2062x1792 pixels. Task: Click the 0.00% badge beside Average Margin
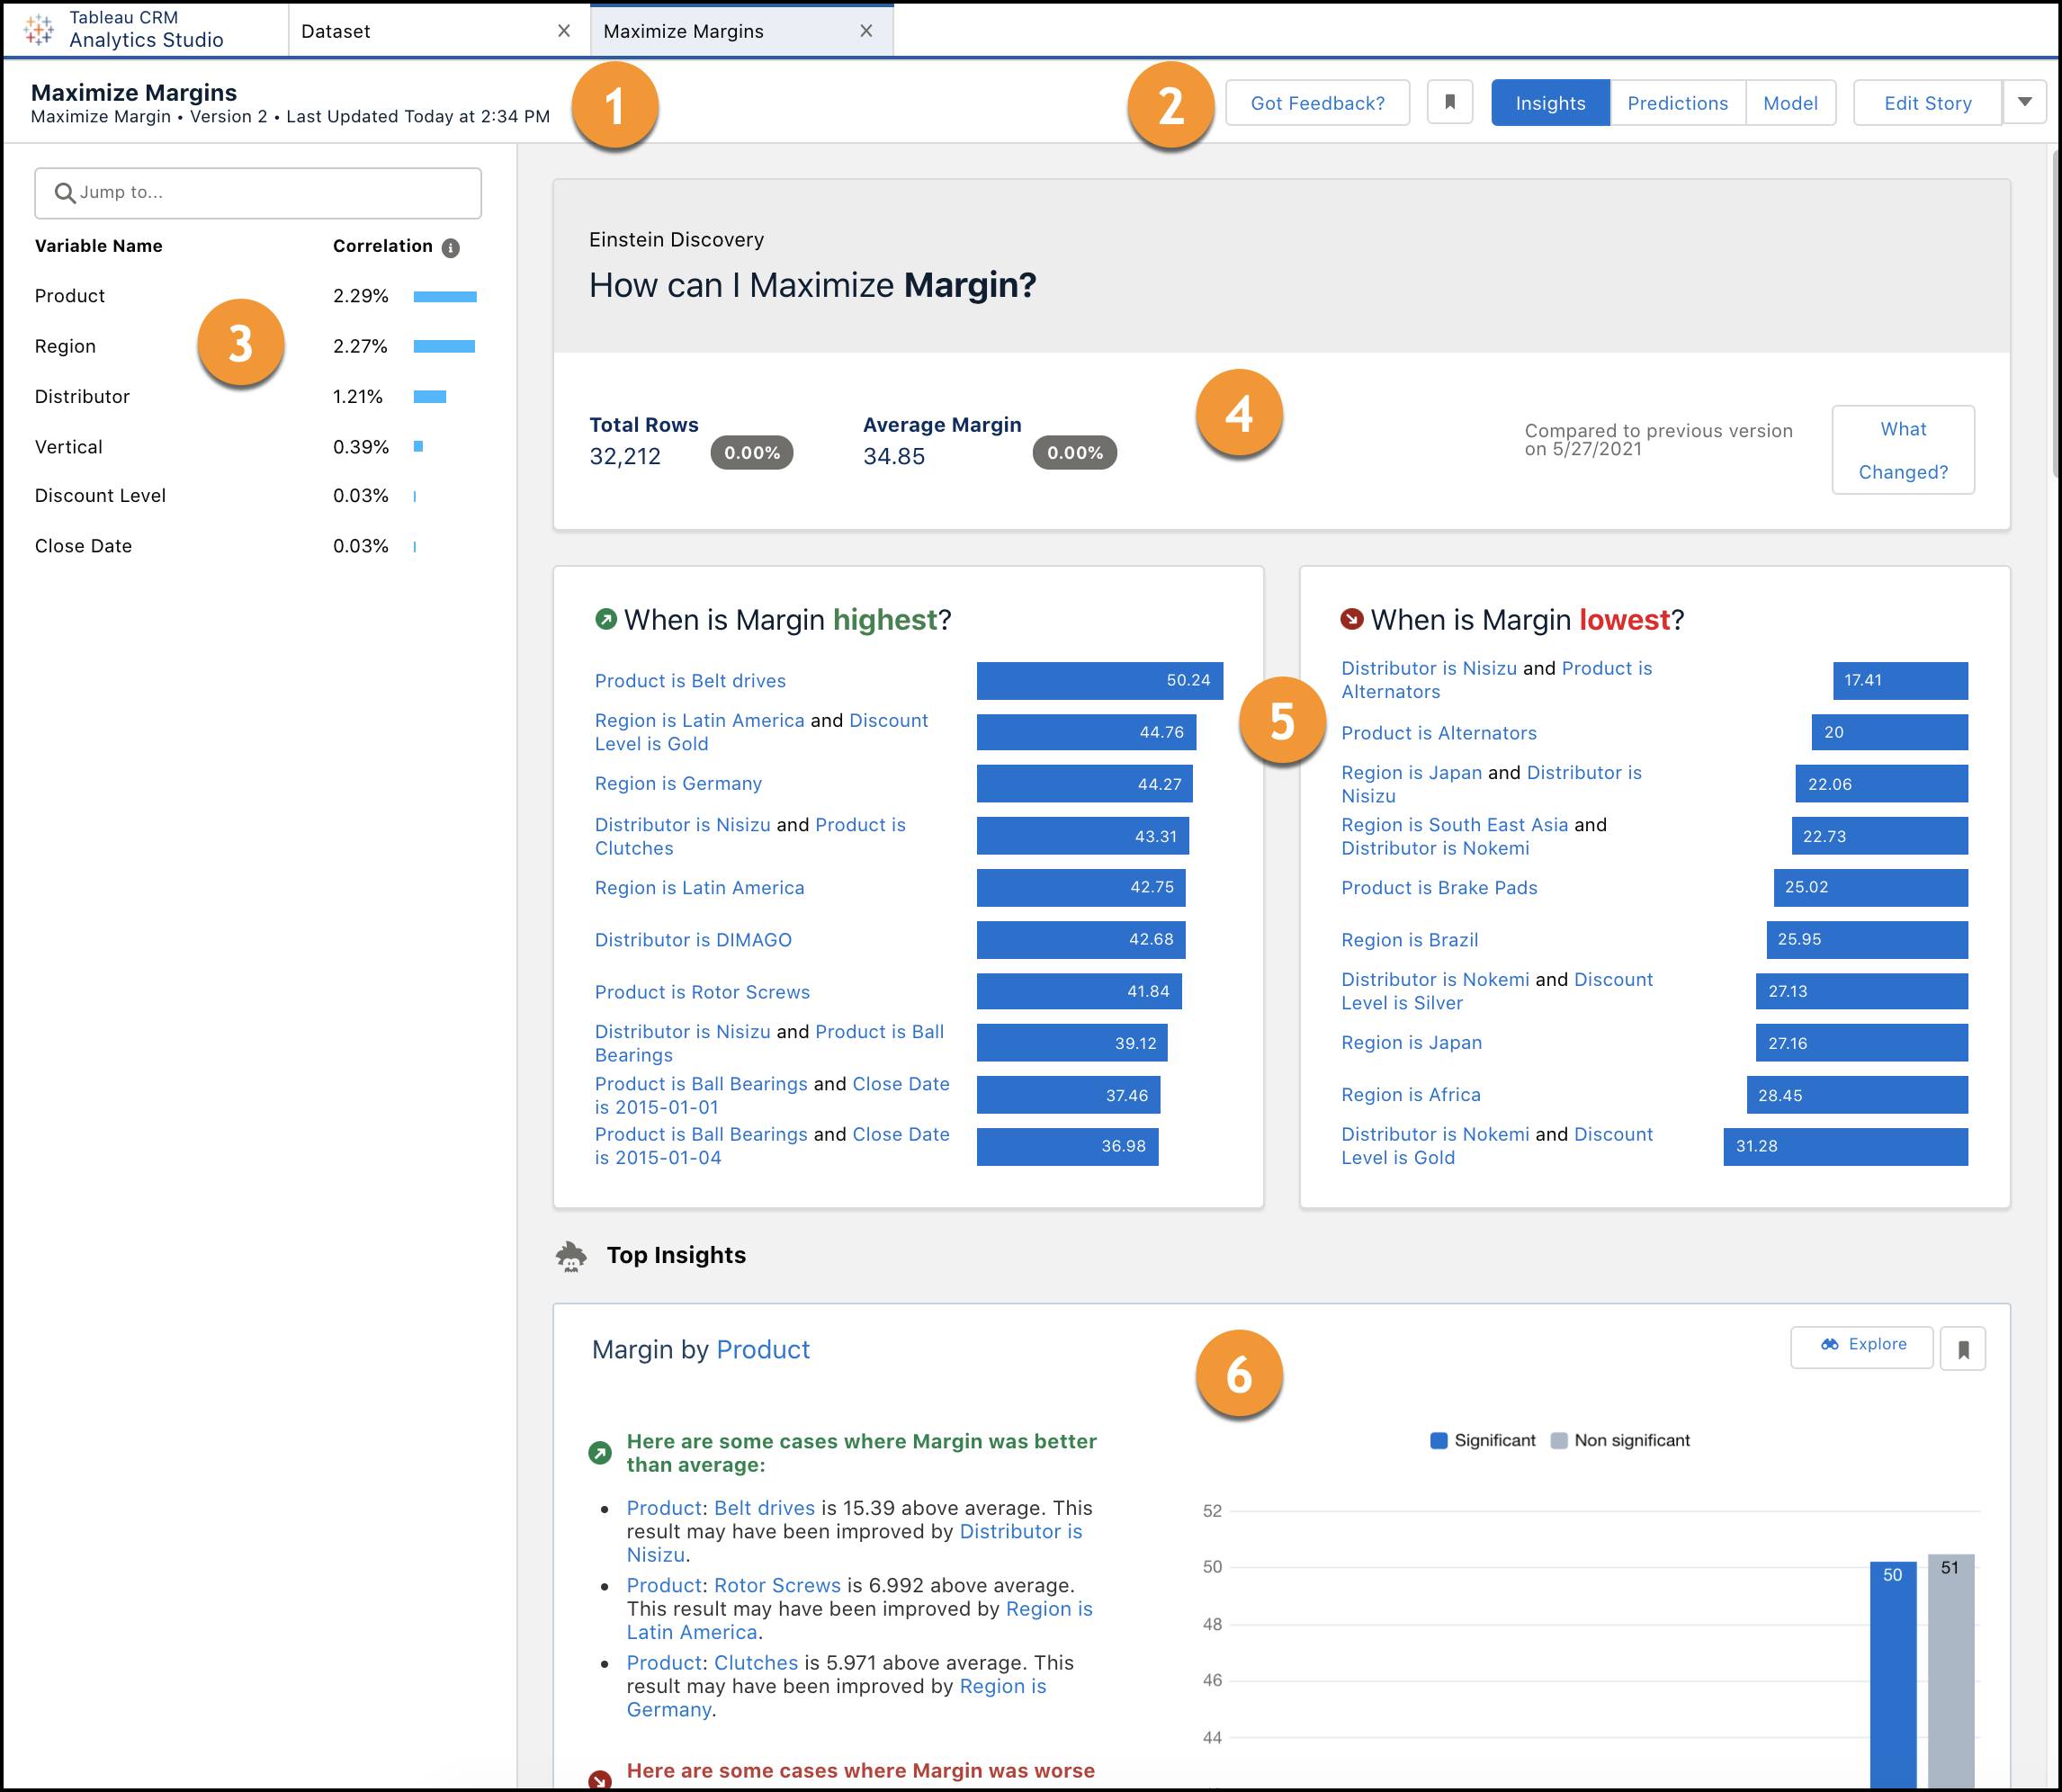[x=1074, y=453]
